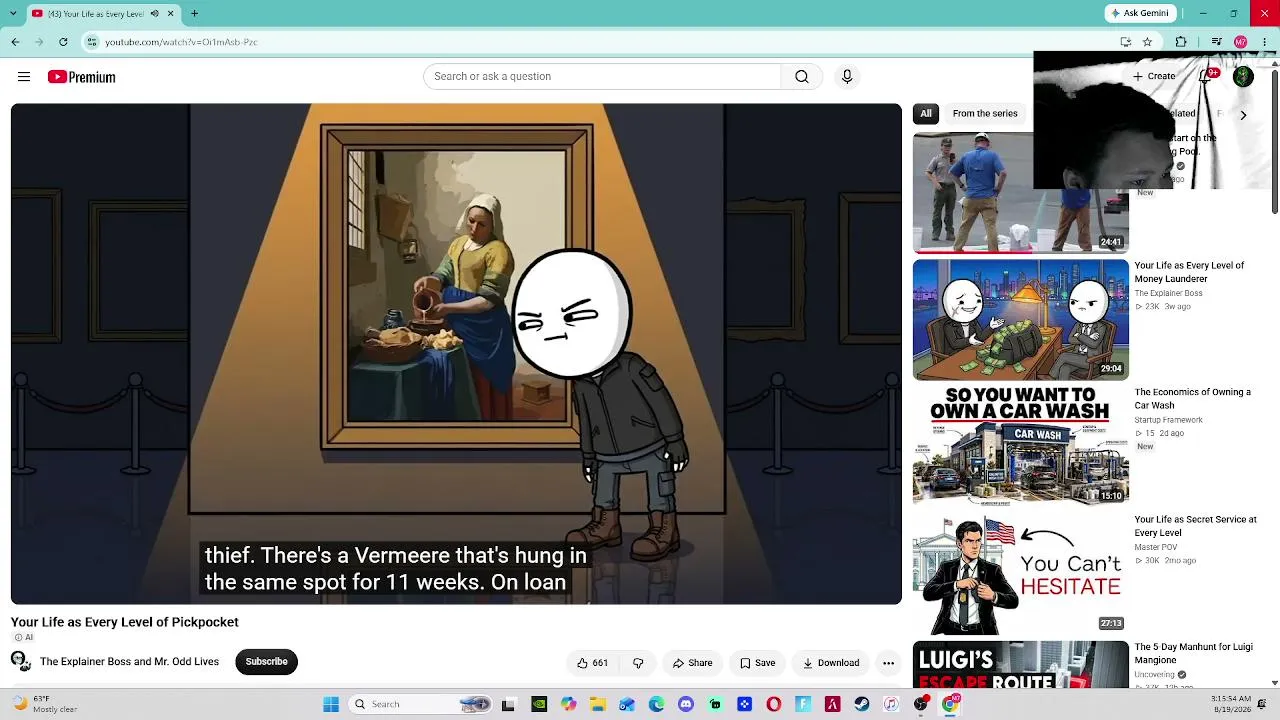Screen dimensions: 1280x720
Task: Share this video
Action: (x=692, y=663)
